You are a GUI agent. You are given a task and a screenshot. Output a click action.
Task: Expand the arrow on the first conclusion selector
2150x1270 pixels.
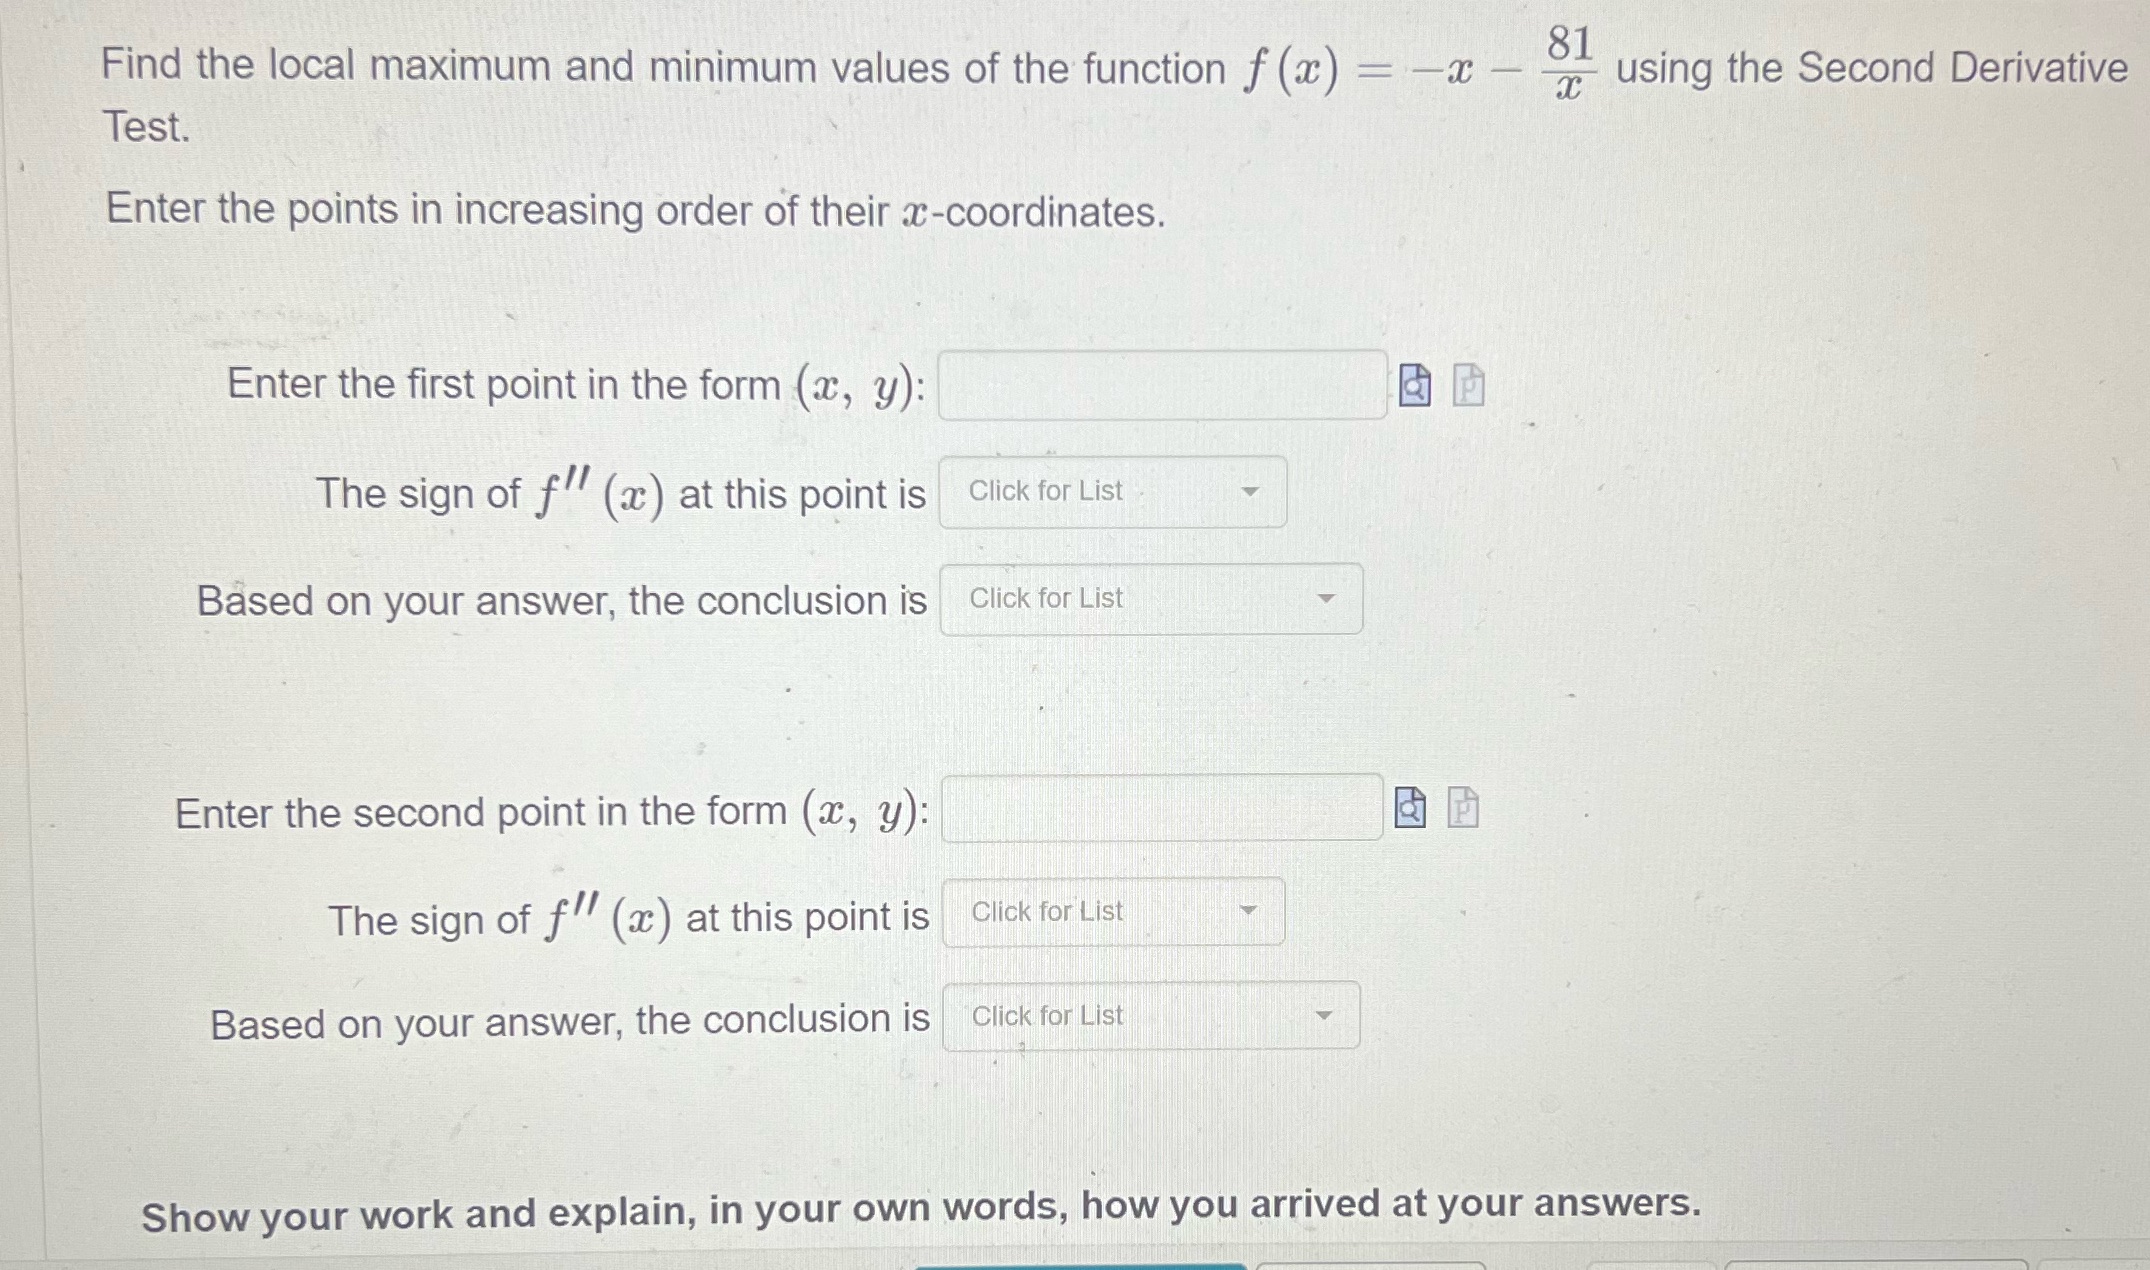point(1327,598)
